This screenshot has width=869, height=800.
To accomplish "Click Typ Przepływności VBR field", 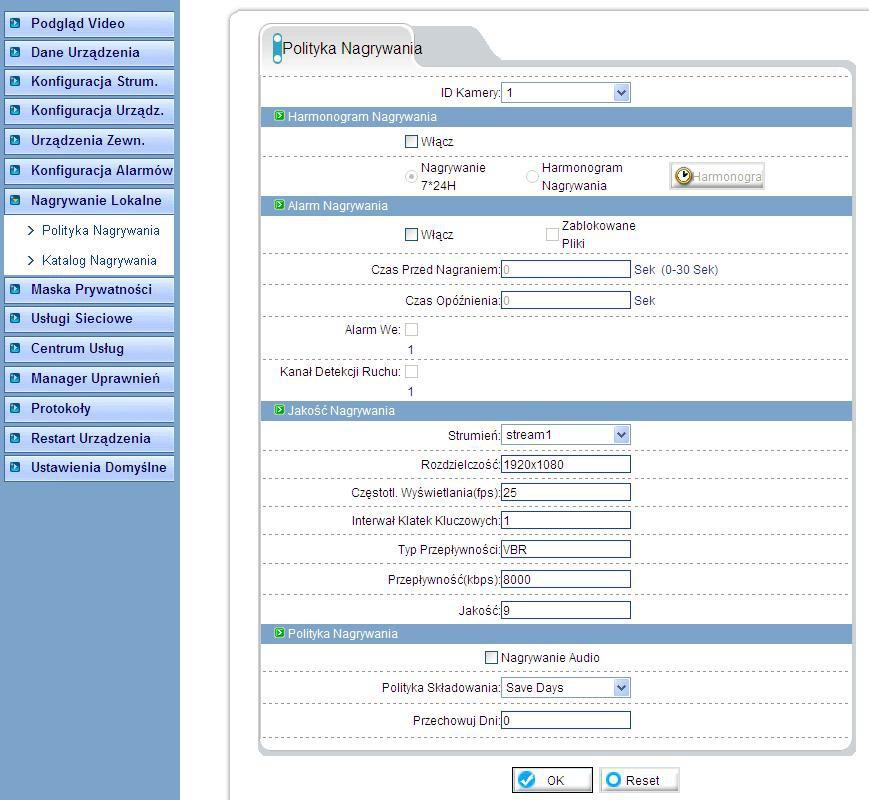I will pos(565,549).
